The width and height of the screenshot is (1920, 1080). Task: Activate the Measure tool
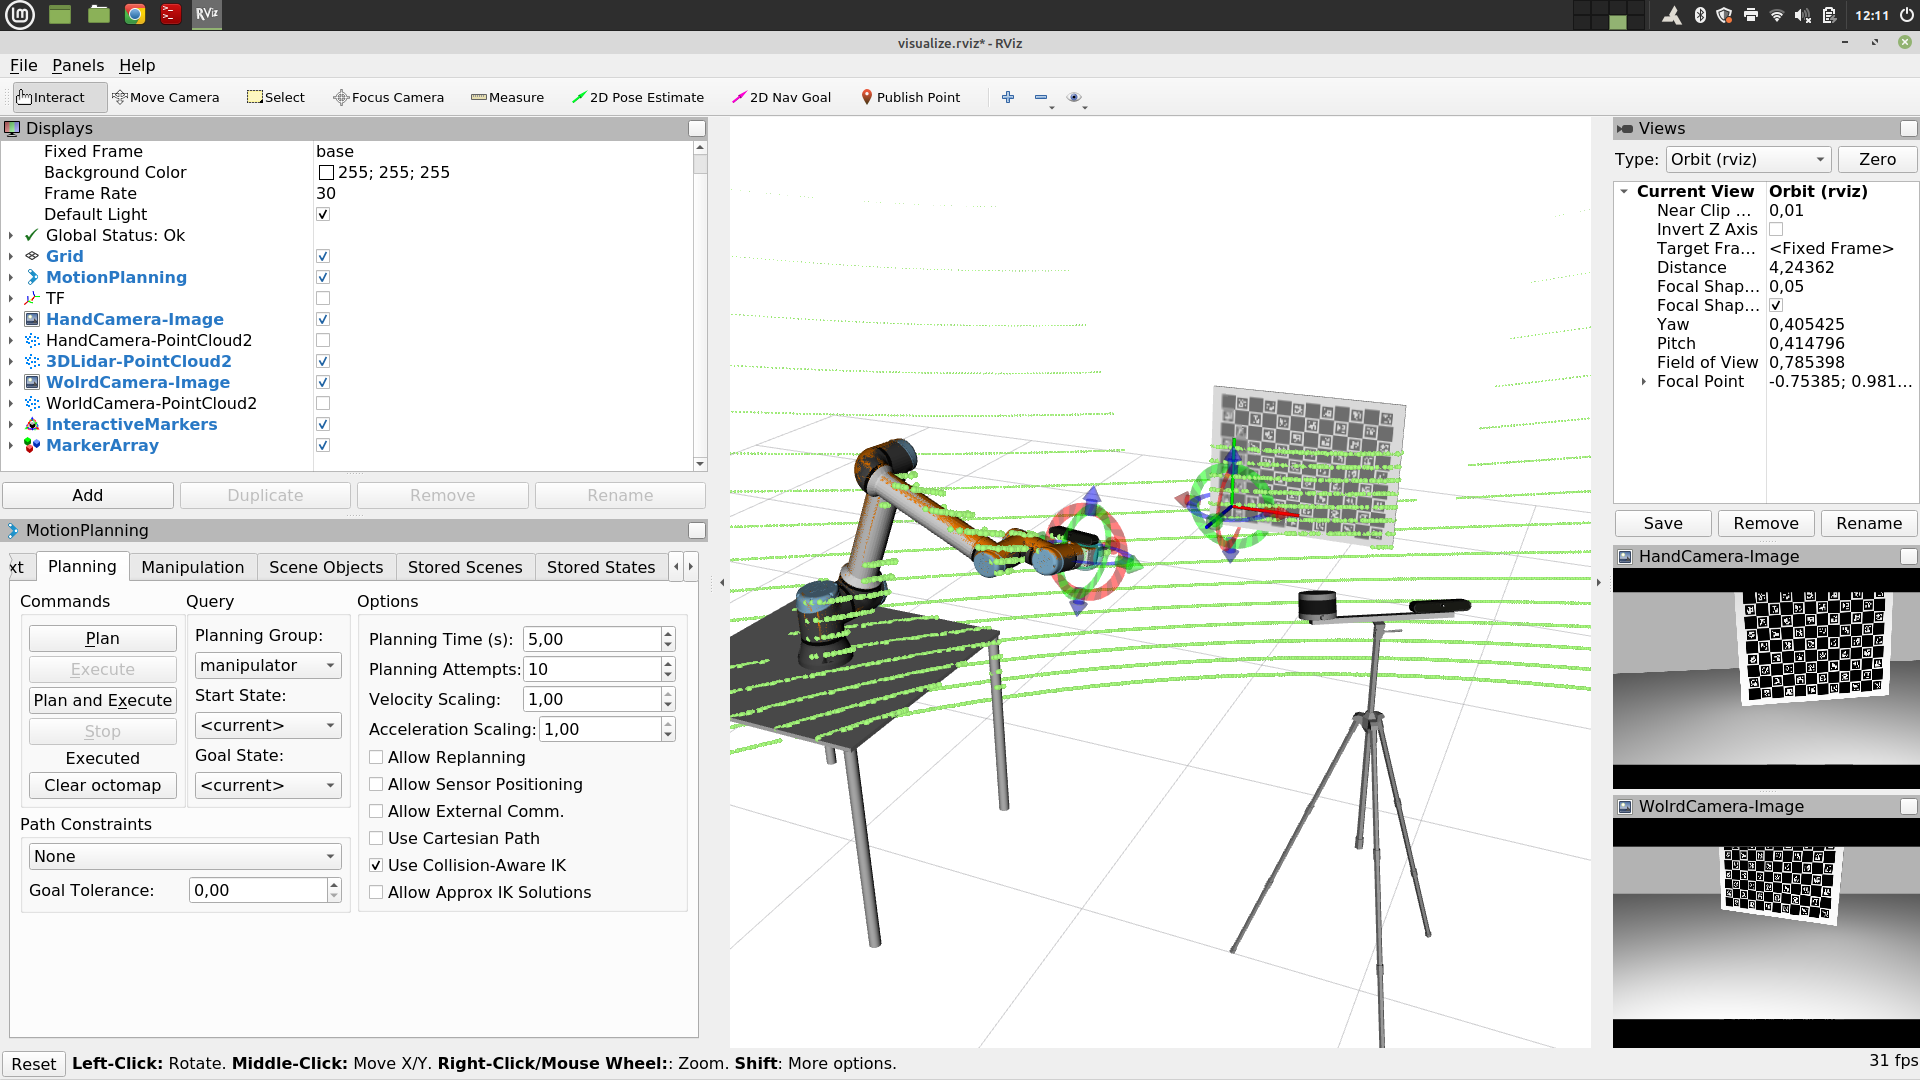[508, 97]
